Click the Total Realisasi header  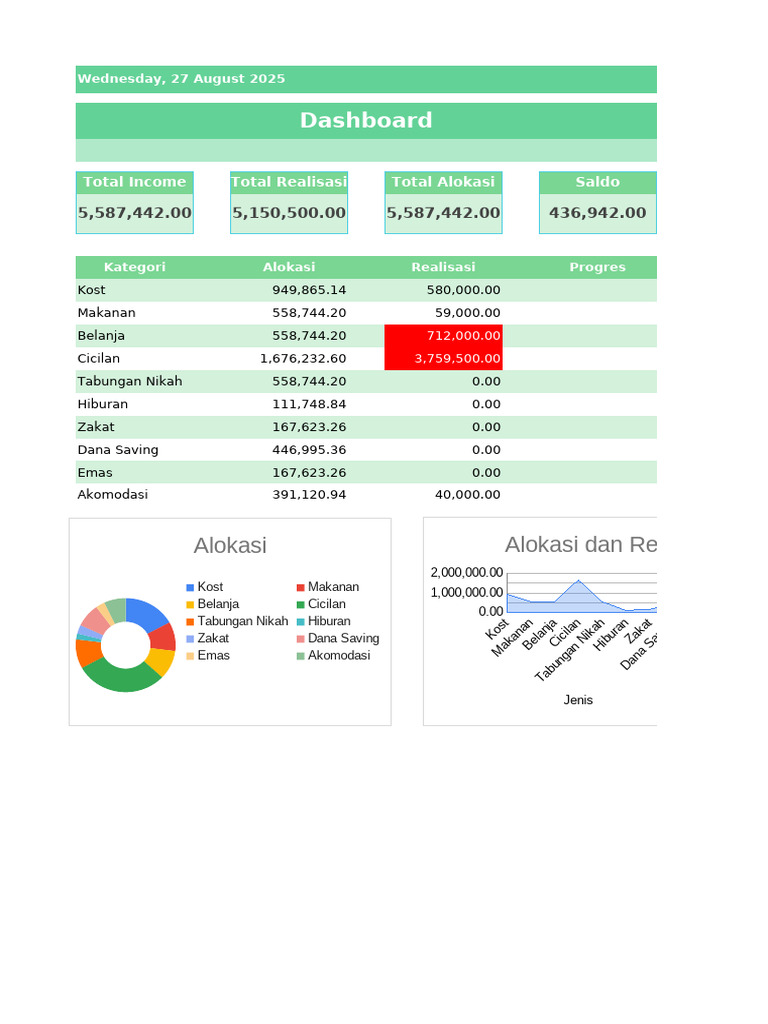(x=289, y=182)
